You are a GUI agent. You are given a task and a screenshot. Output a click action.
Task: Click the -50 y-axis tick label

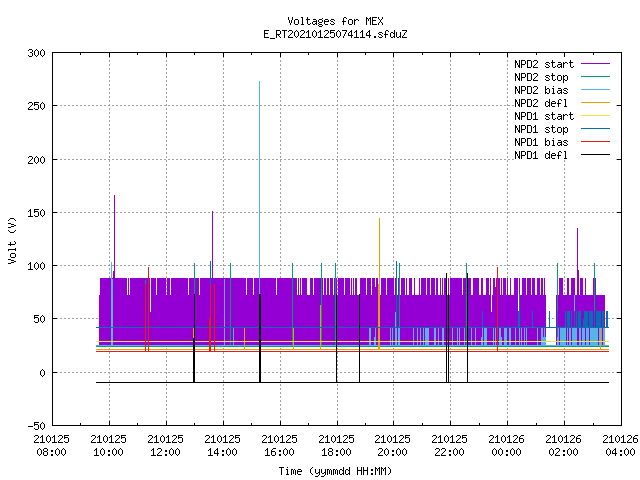(x=36, y=426)
